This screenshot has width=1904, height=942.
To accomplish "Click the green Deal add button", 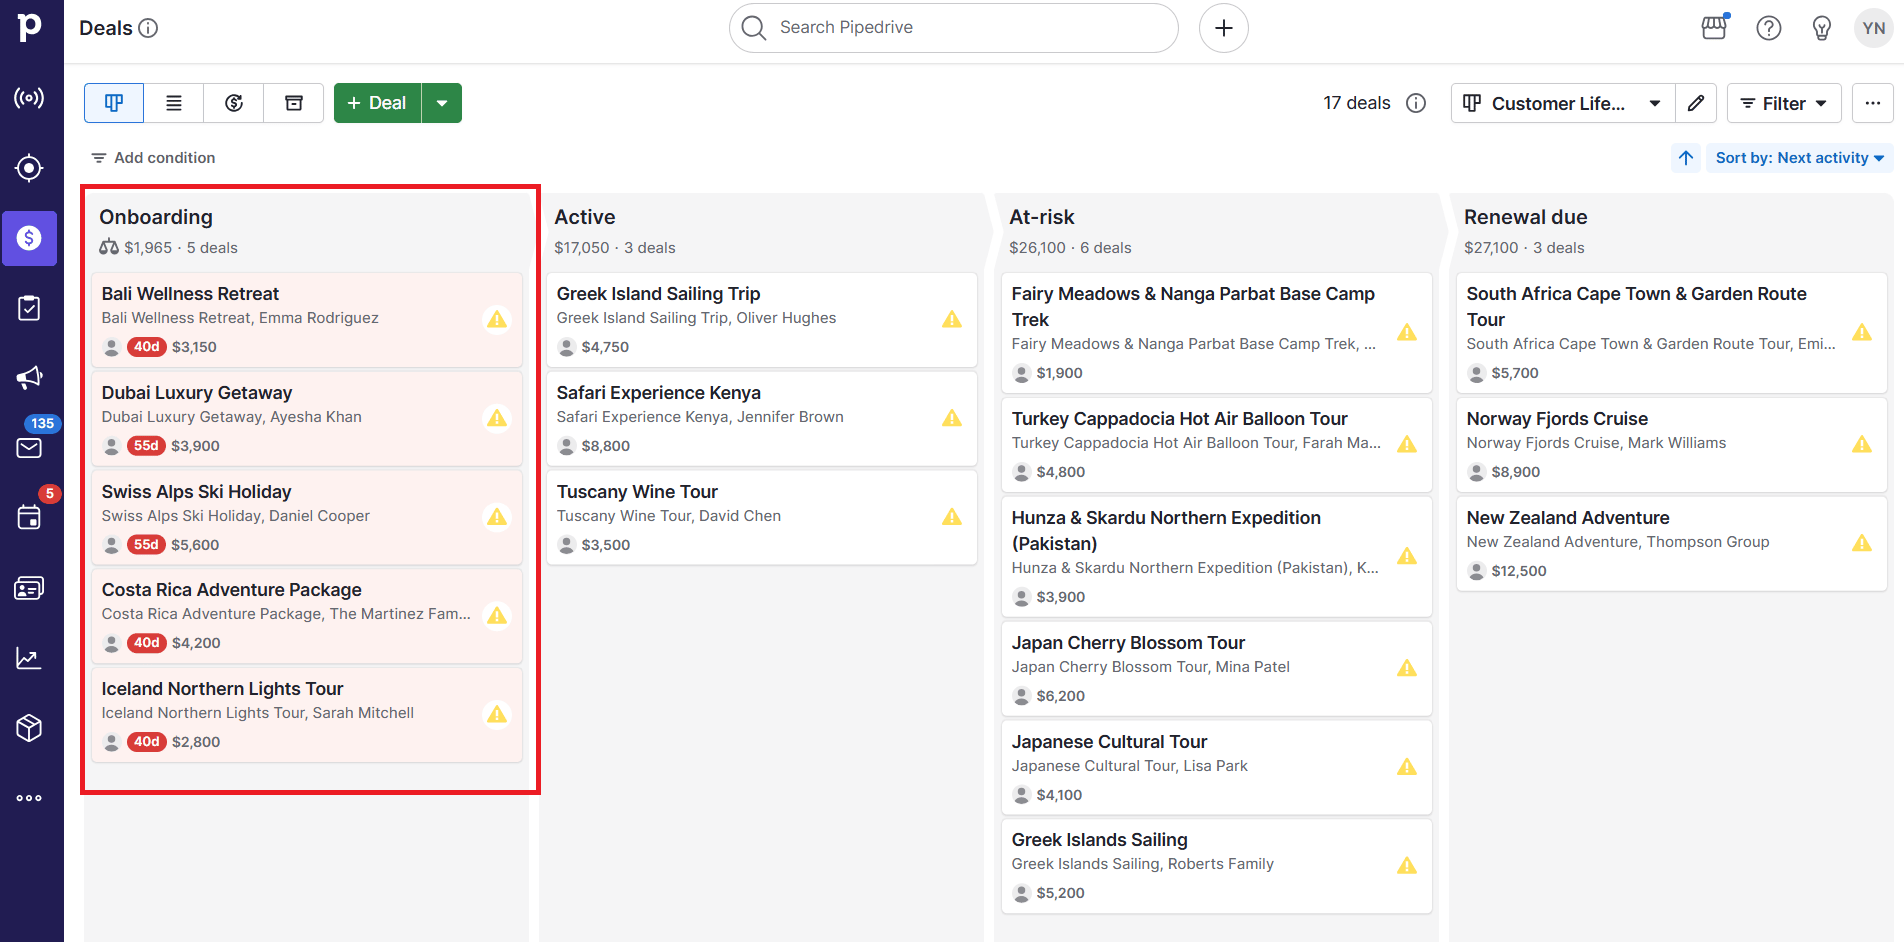I will pos(378,103).
